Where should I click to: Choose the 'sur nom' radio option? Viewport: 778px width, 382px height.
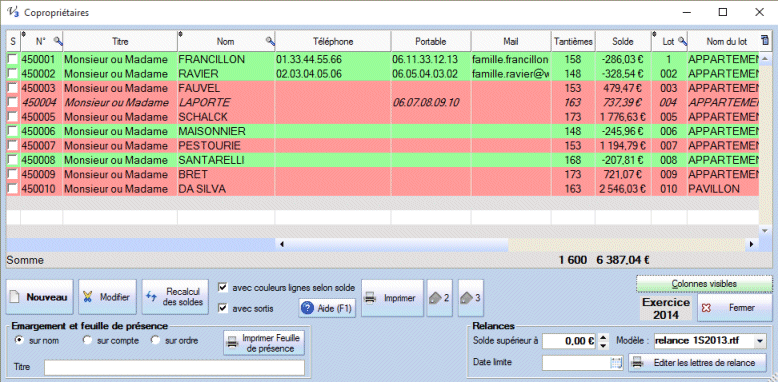20,340
